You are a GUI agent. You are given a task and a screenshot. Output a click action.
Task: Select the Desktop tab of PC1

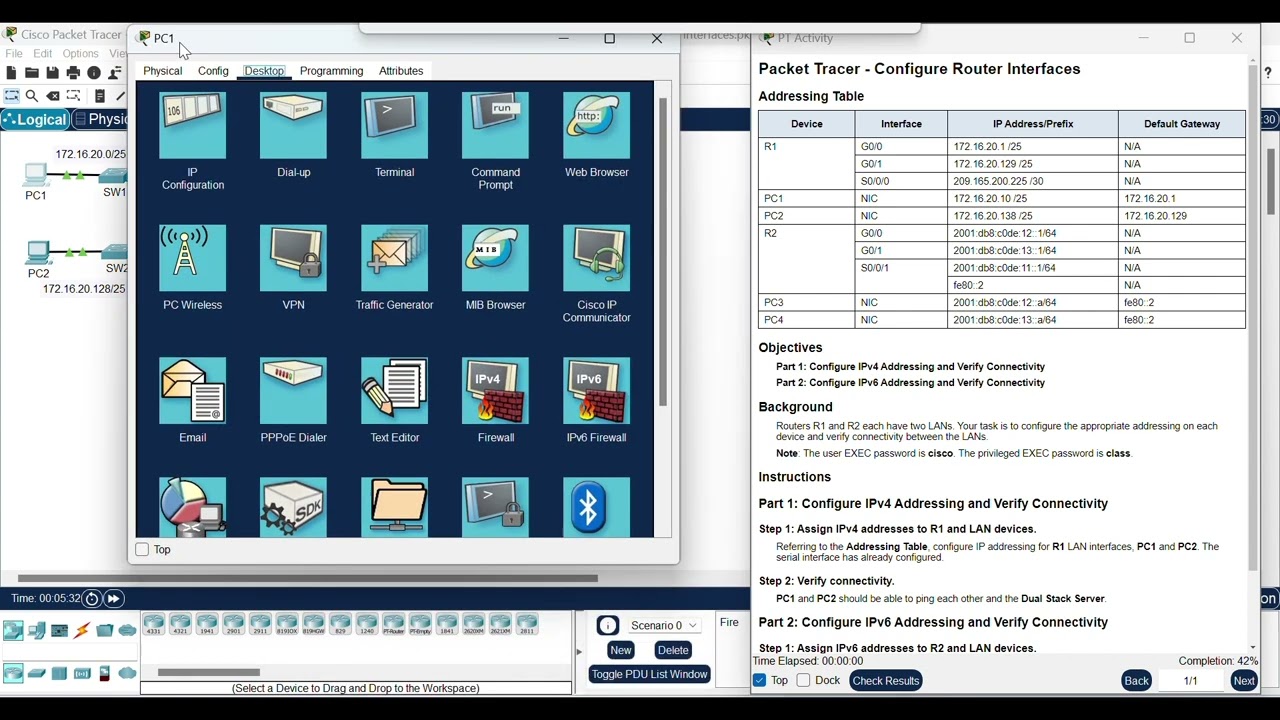click(264, 71)
